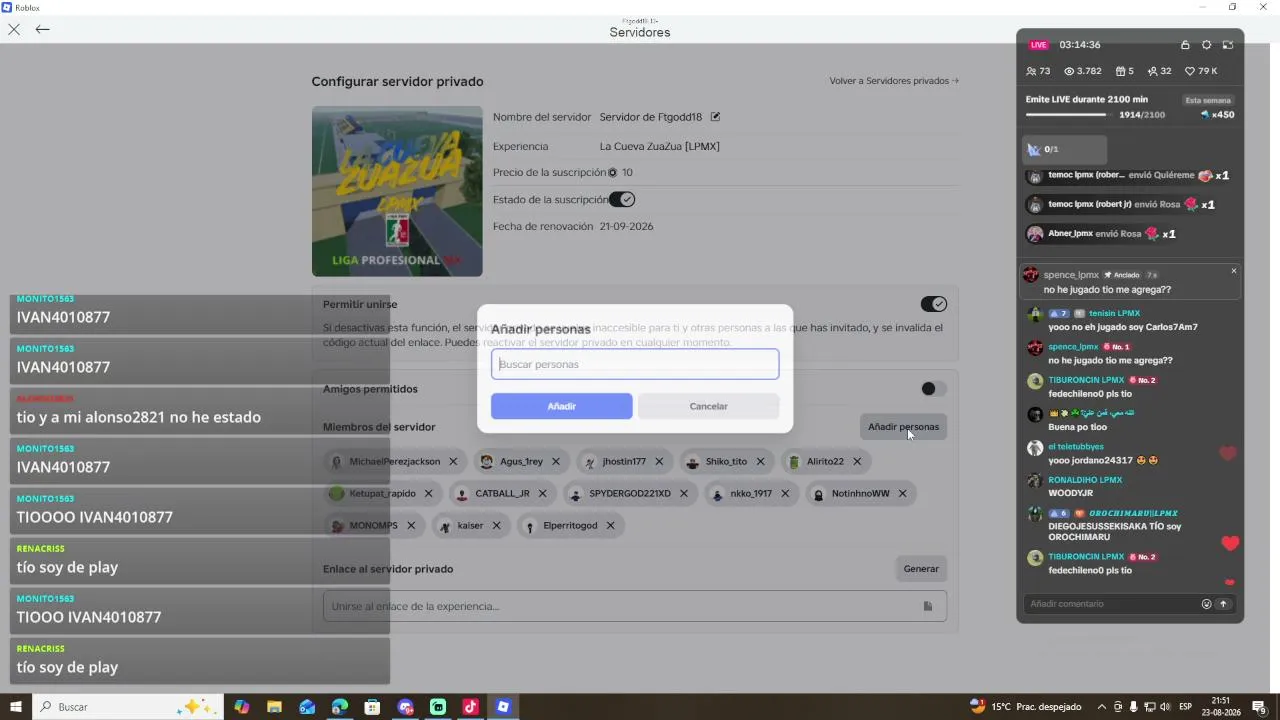This screenshot has height=720, width=1280.
Task: Open TikTok from the taskbar
Action: (x=470, y=707)
